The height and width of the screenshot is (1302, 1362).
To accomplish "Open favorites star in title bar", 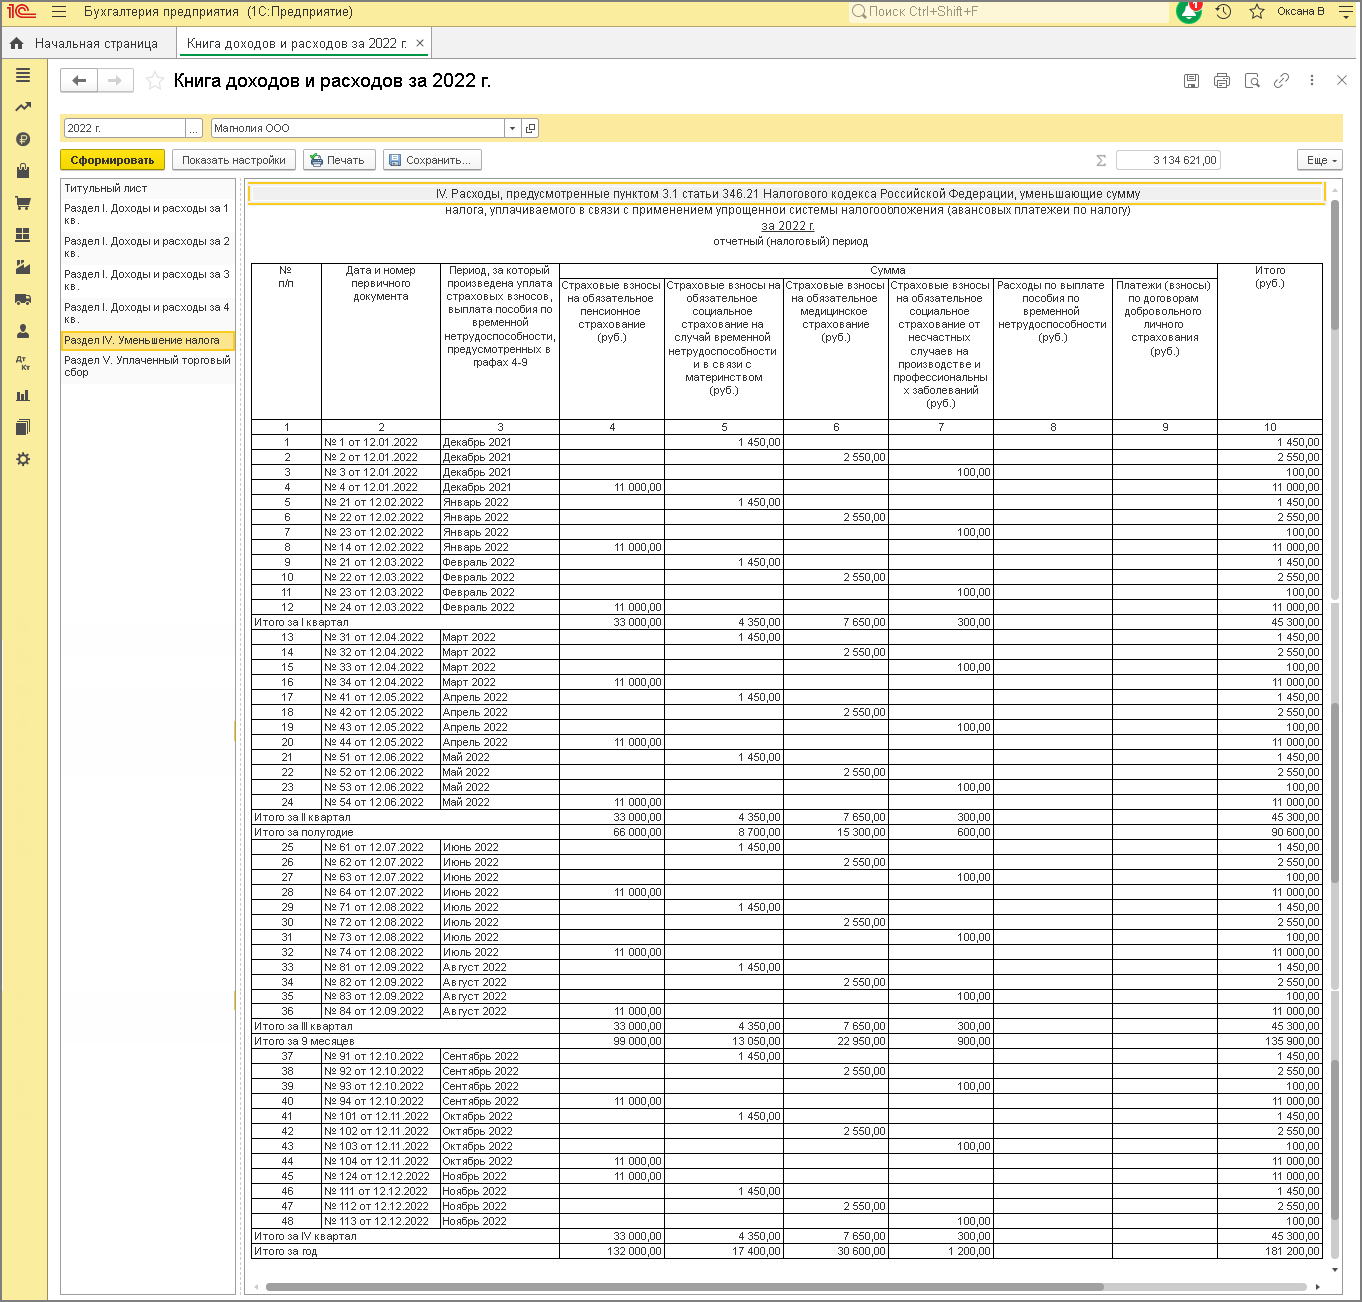I will point(1257,12).
